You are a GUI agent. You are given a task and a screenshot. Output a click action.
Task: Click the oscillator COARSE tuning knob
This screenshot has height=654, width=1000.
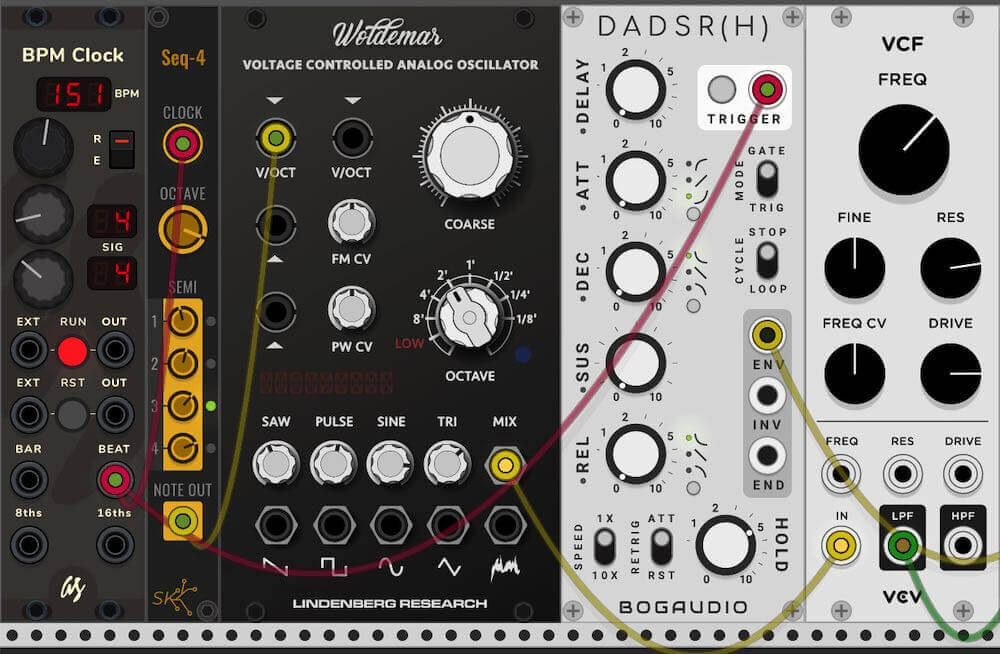(x=470, y=155)
